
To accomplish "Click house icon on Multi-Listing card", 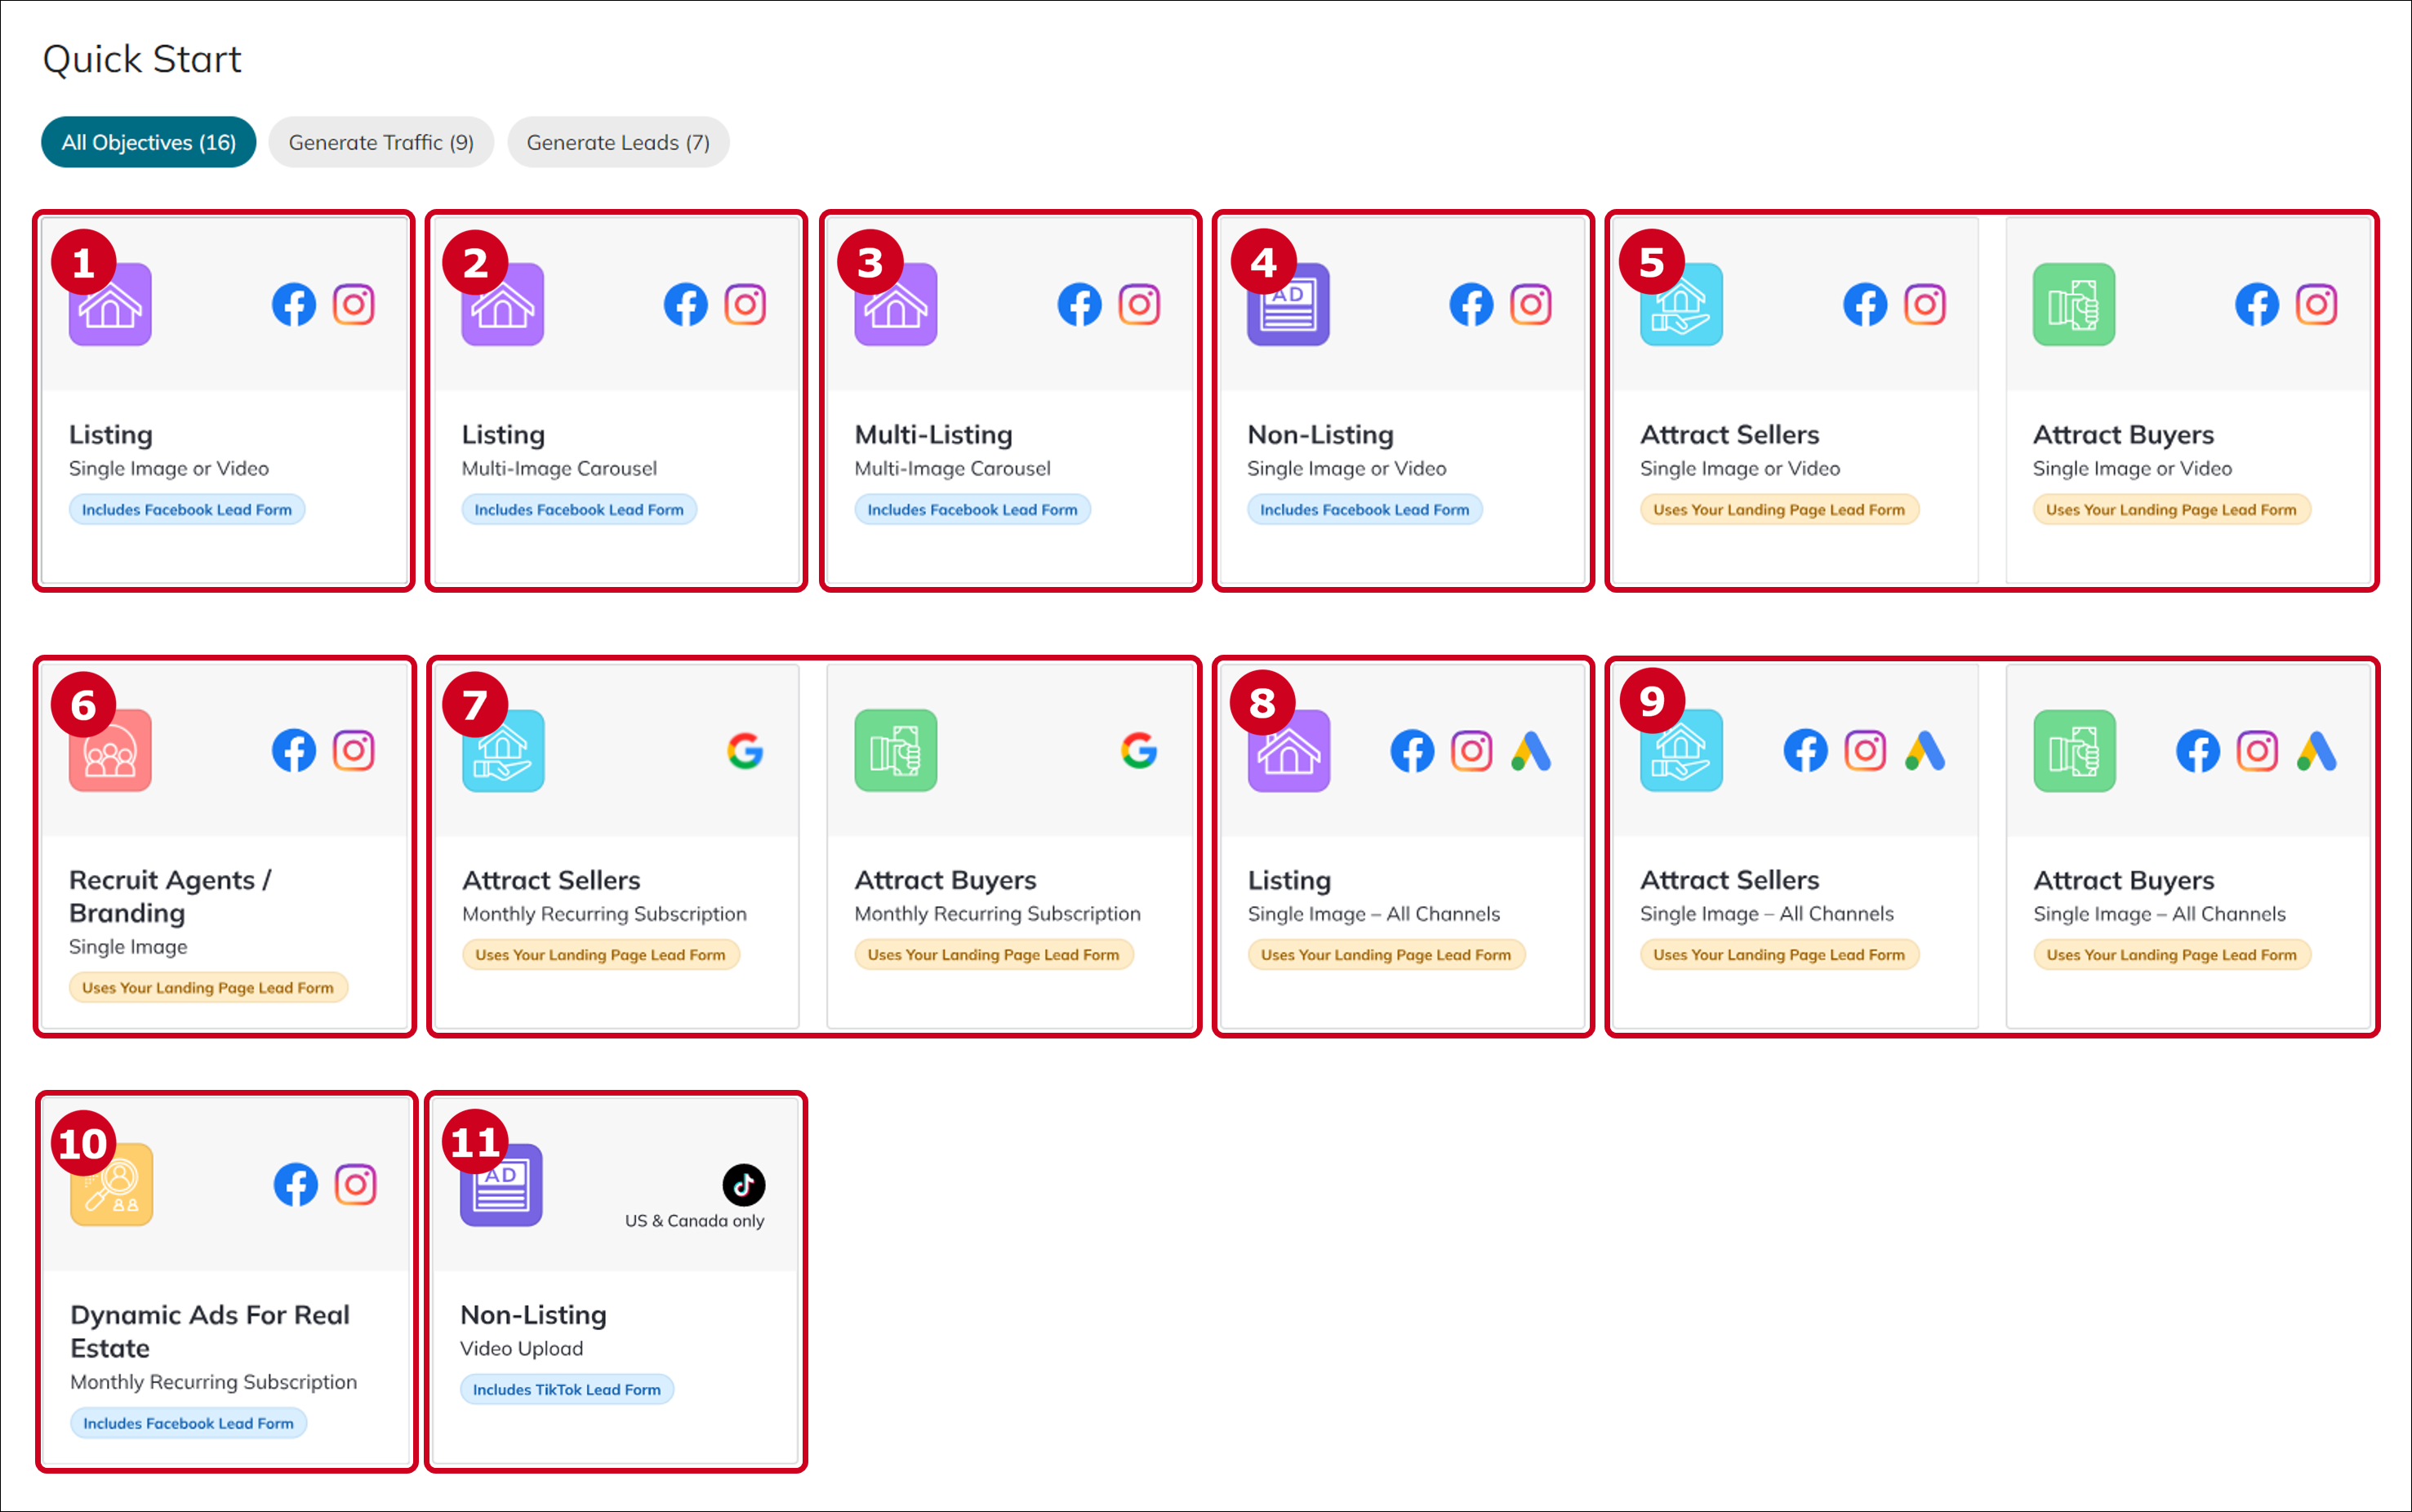I will click(896, 304).
